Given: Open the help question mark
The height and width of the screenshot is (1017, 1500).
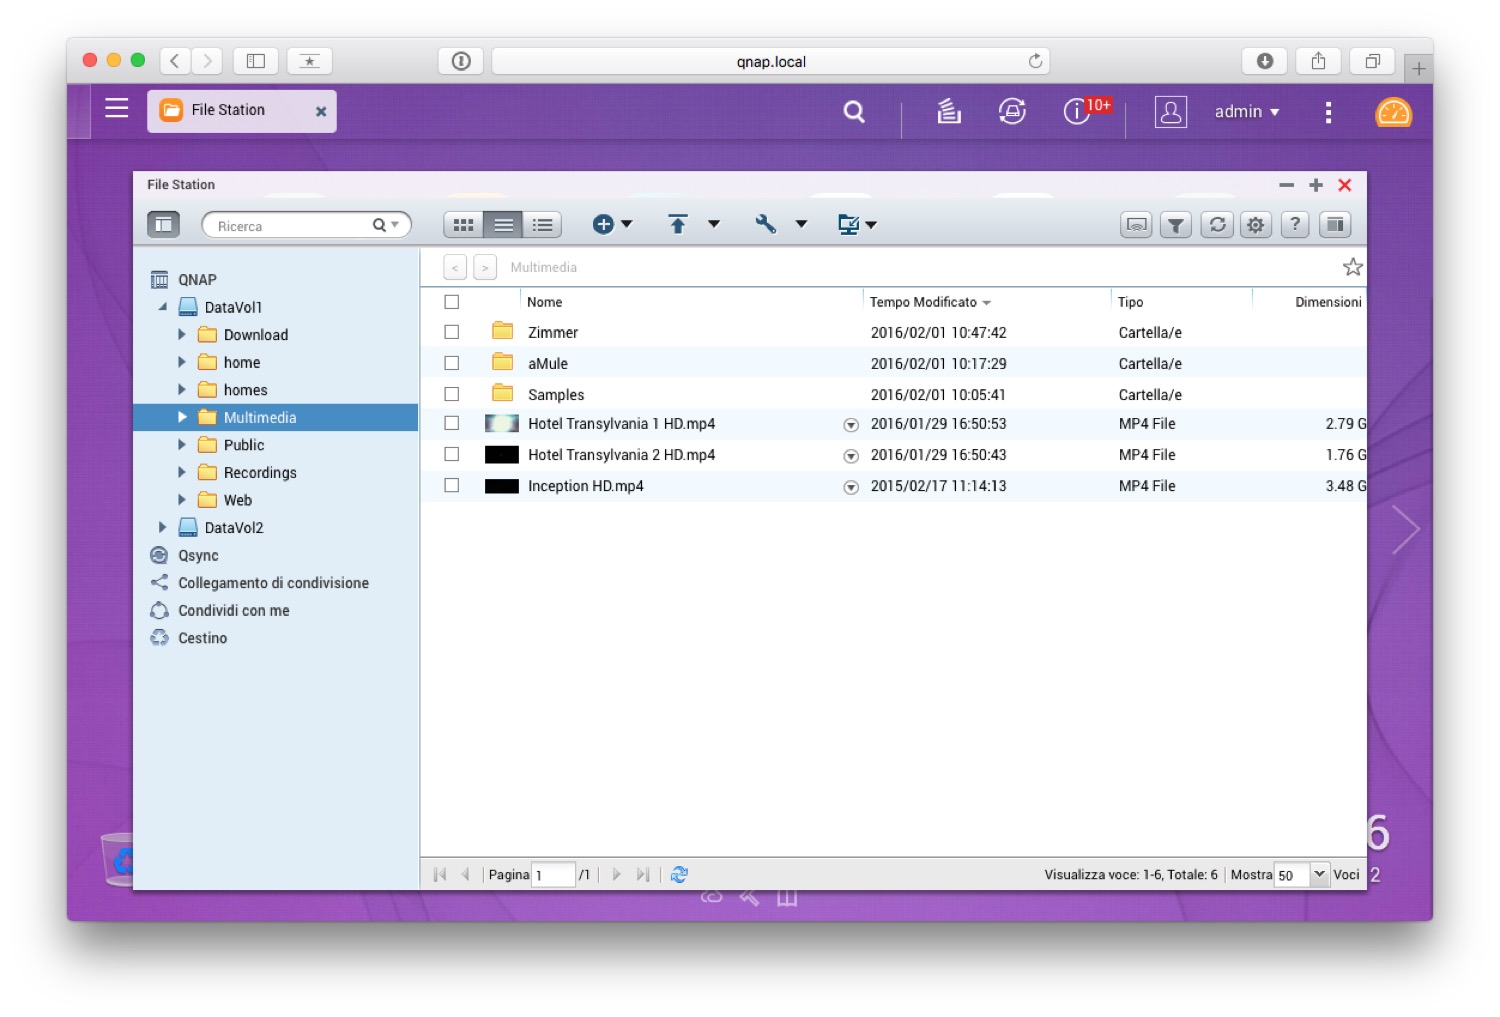Looking at the screenshot, I should [1295, 225].
